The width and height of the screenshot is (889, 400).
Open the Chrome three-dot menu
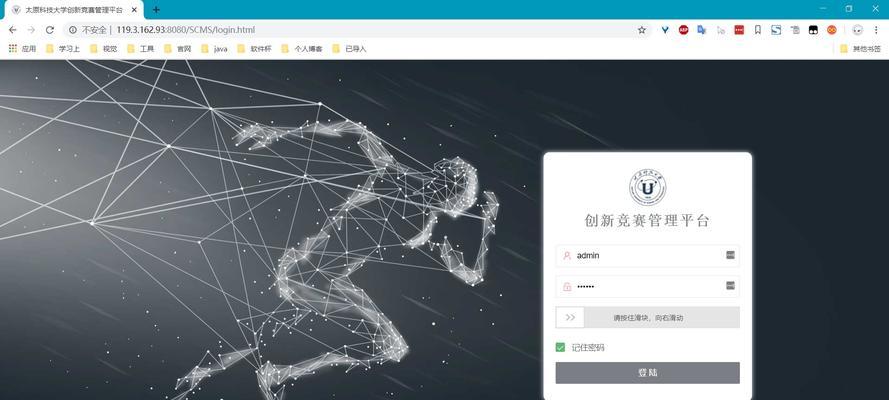[877, 30]
